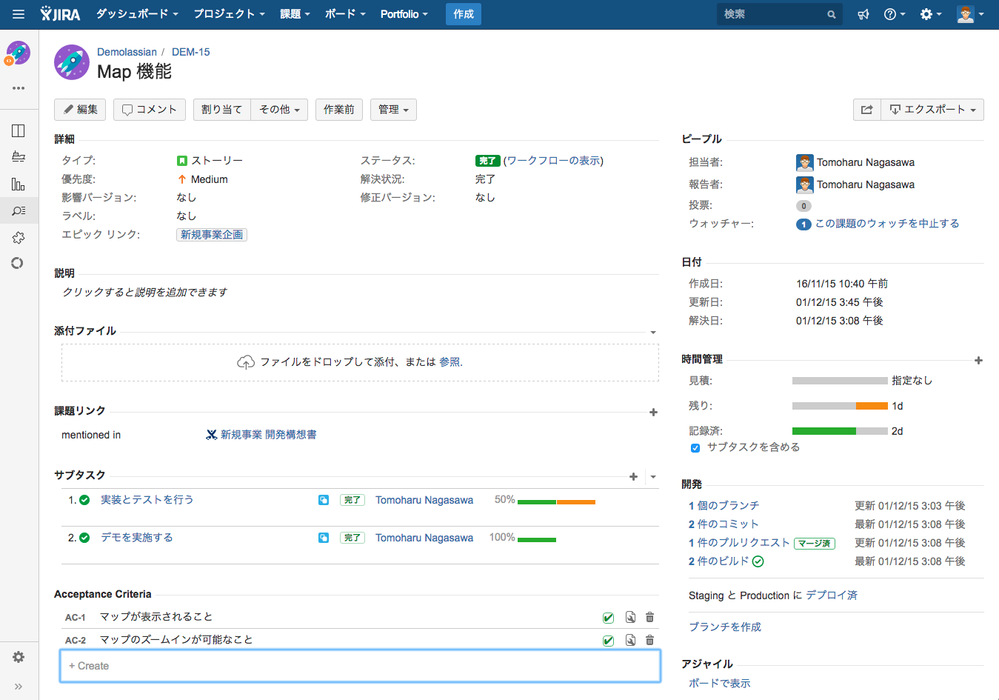Image resolution: width=999 pixels, height=700 pixels.
Task: Open subtask デモを実施する
Action: [137, 538]
